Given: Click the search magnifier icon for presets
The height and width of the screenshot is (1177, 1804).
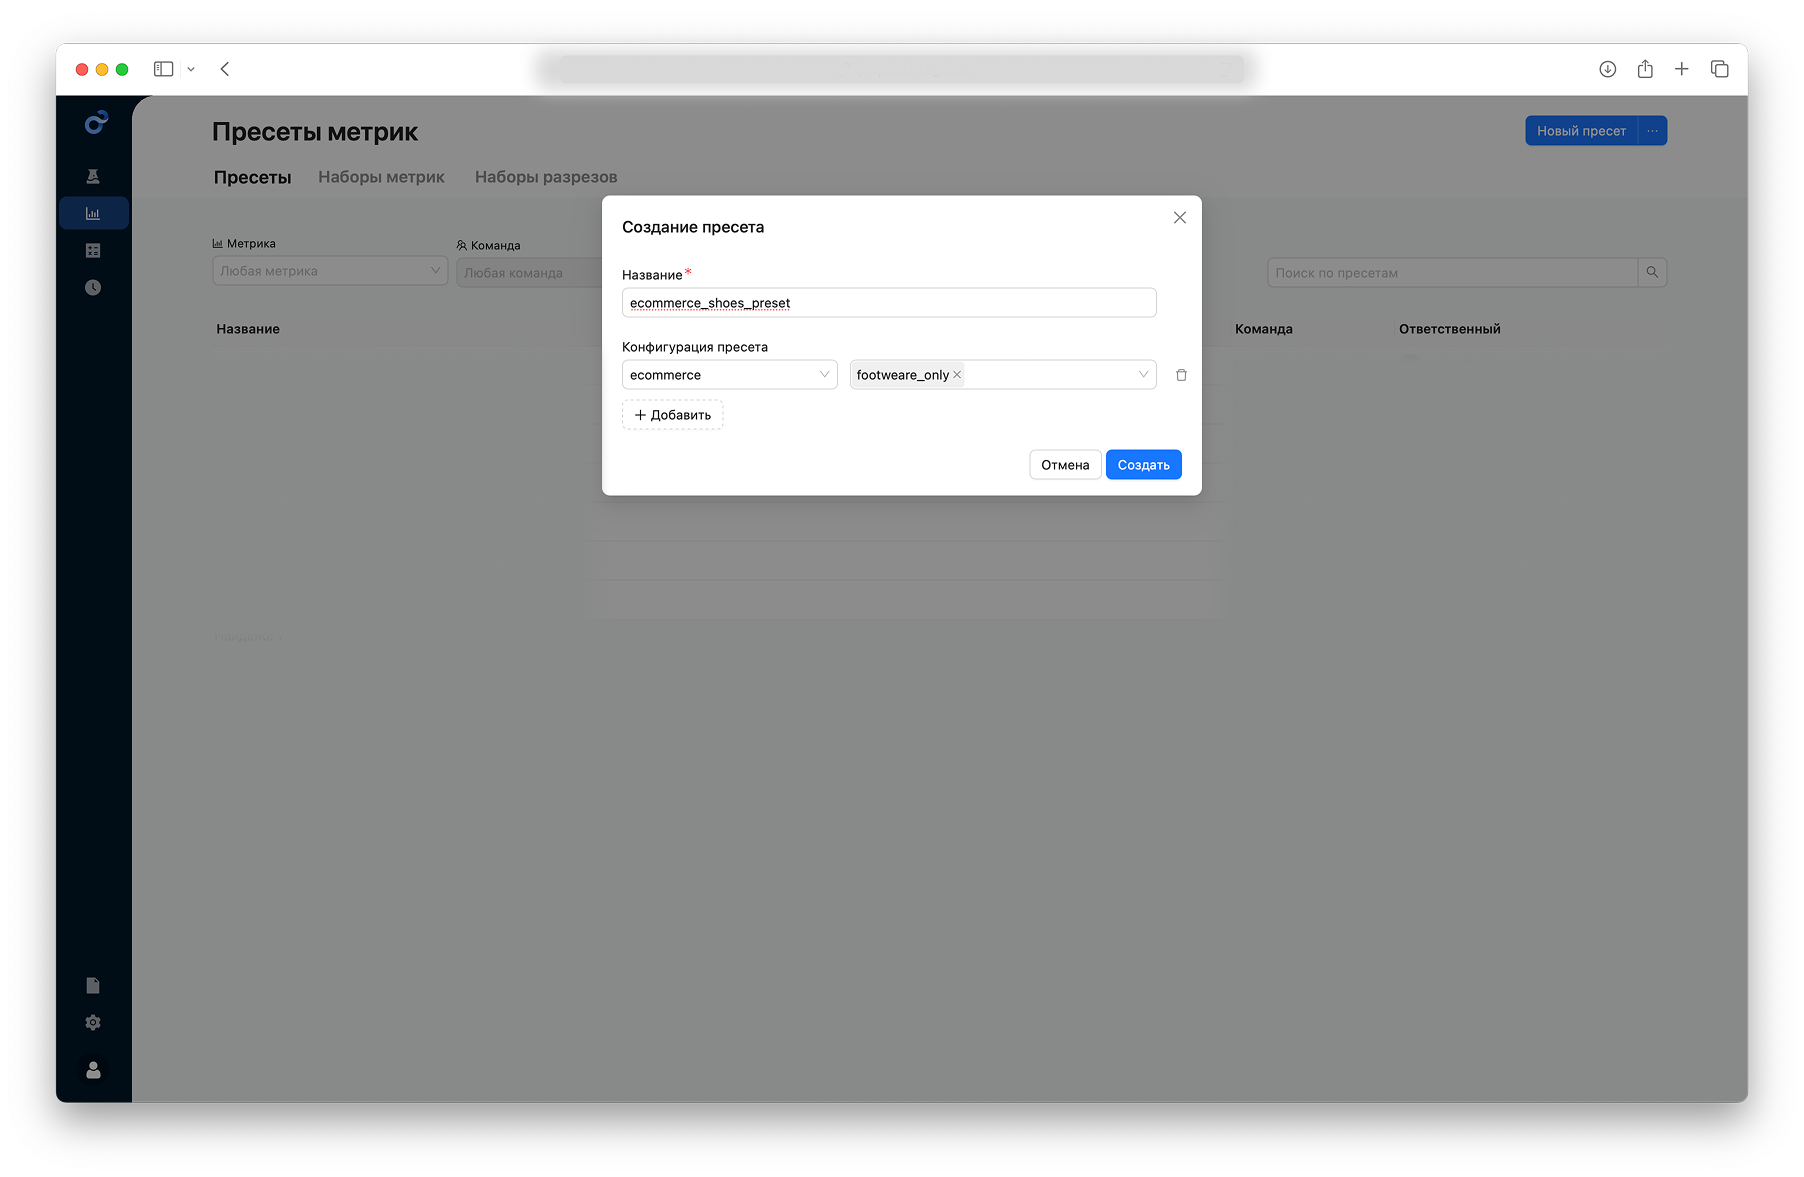Looking at the screenshot, I should point(1652,273).
